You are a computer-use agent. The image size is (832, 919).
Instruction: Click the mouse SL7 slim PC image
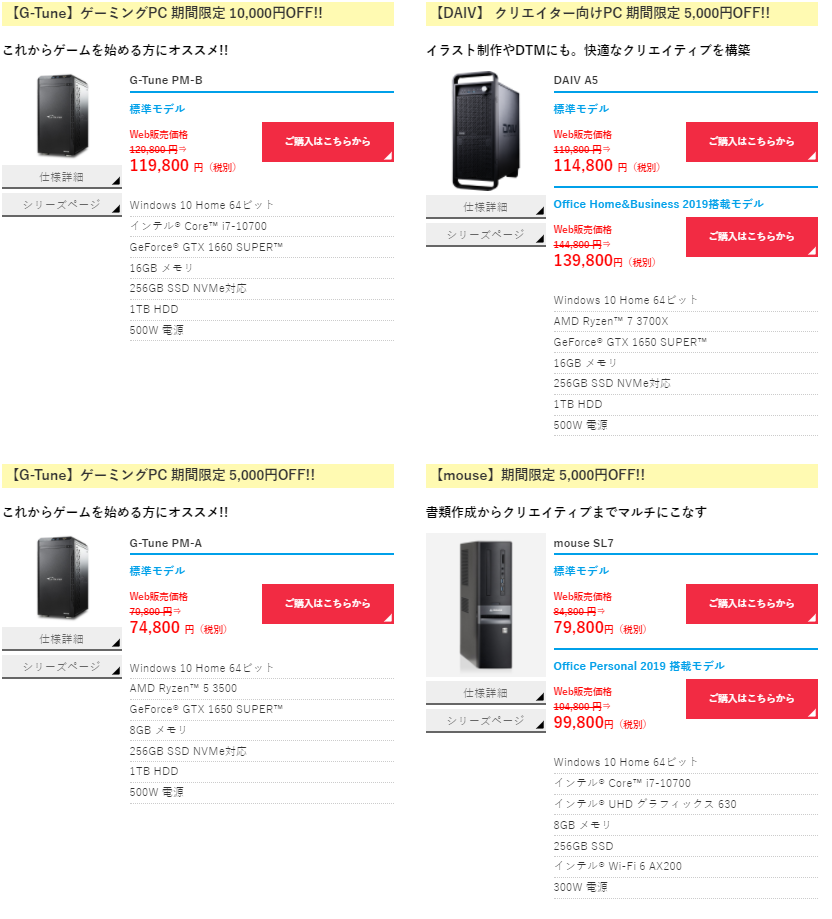pyautogui.click(x=486, y=605)
